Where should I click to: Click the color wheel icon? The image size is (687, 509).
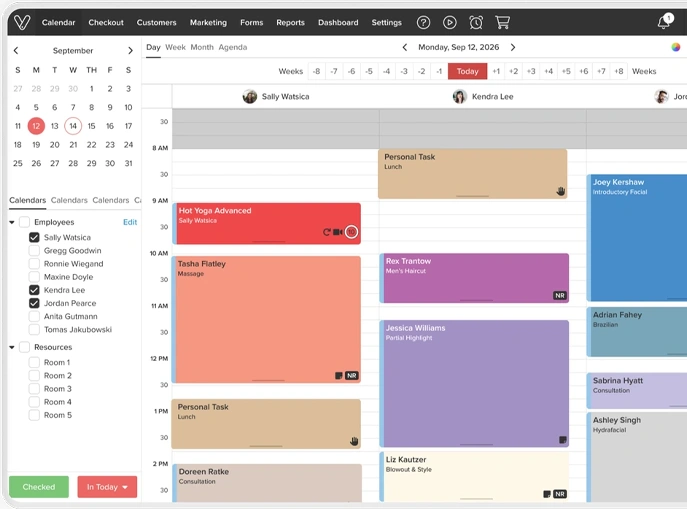pyautogui.click(x=676, y=47)
